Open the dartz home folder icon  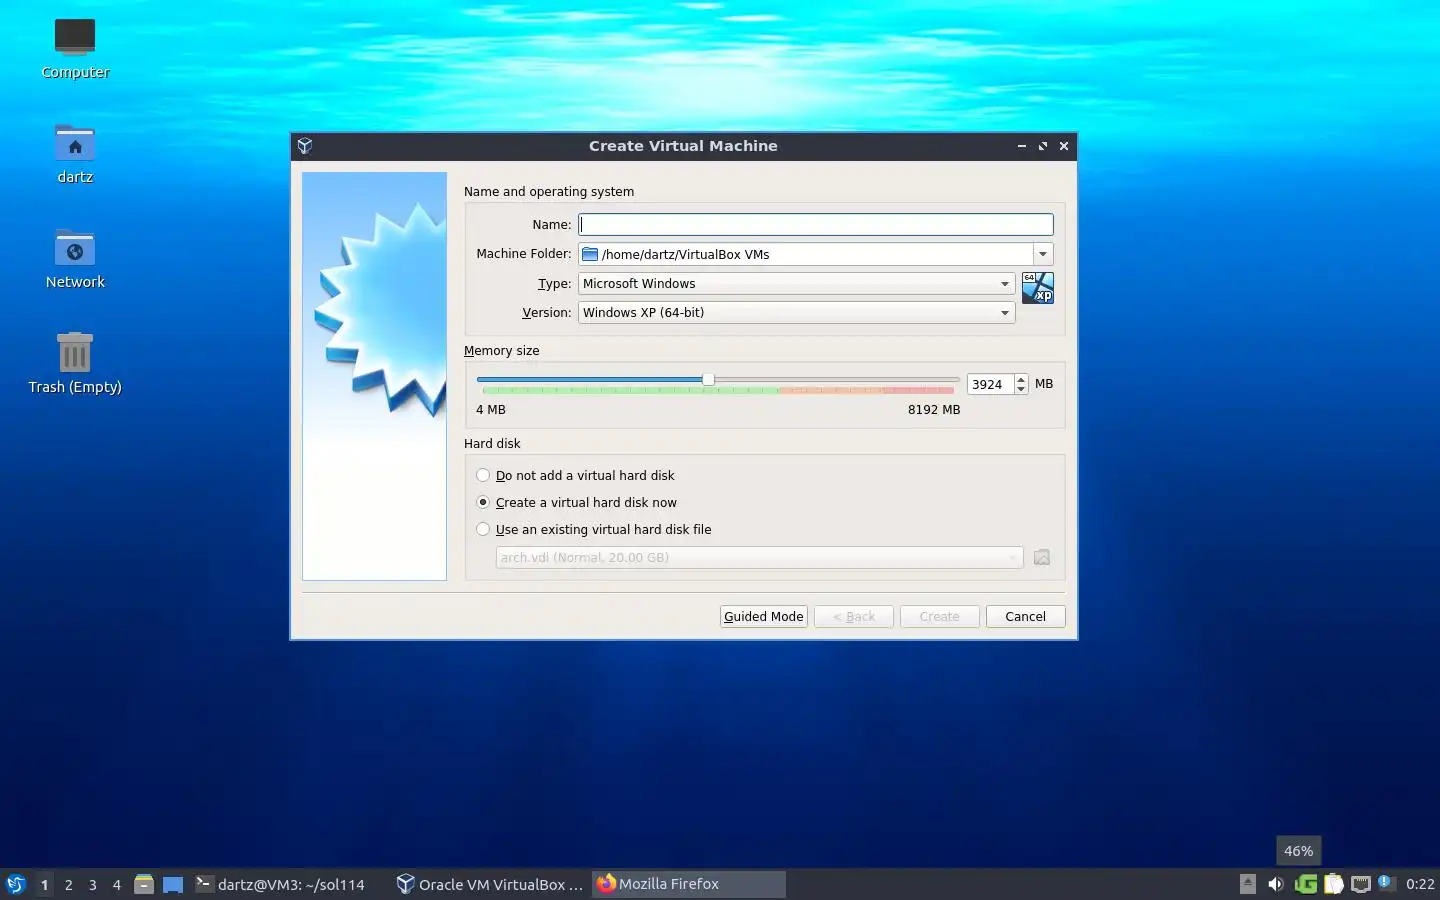point(75,154)
